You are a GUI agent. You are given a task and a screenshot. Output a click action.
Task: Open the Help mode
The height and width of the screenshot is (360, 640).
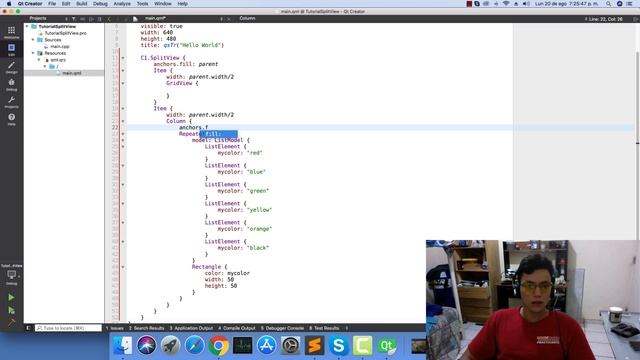coord(11,119)
